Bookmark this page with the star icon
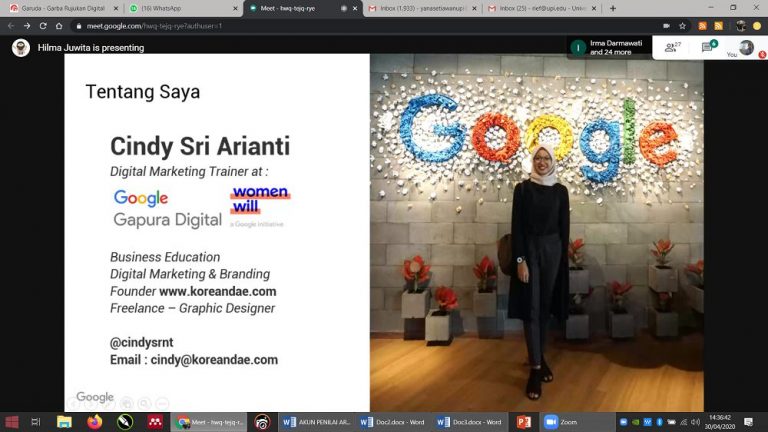 [682, 26]
